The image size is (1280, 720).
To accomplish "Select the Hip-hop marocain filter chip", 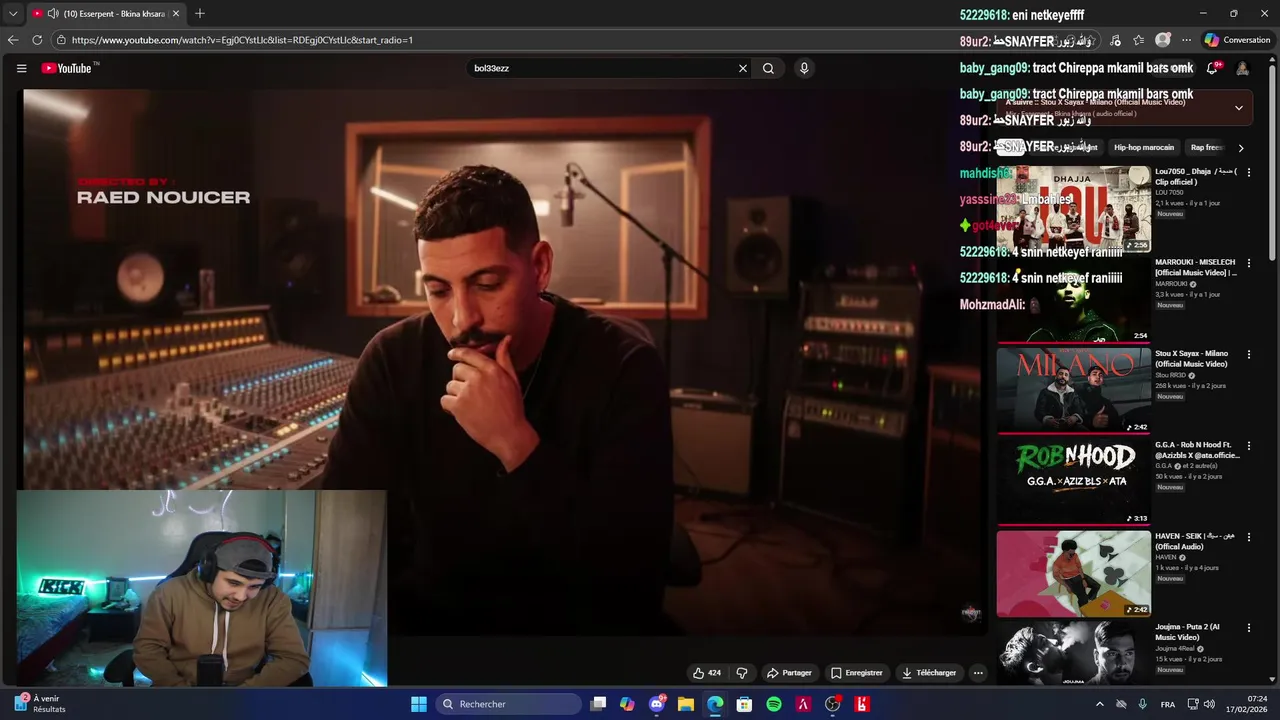I will 1143,147.
